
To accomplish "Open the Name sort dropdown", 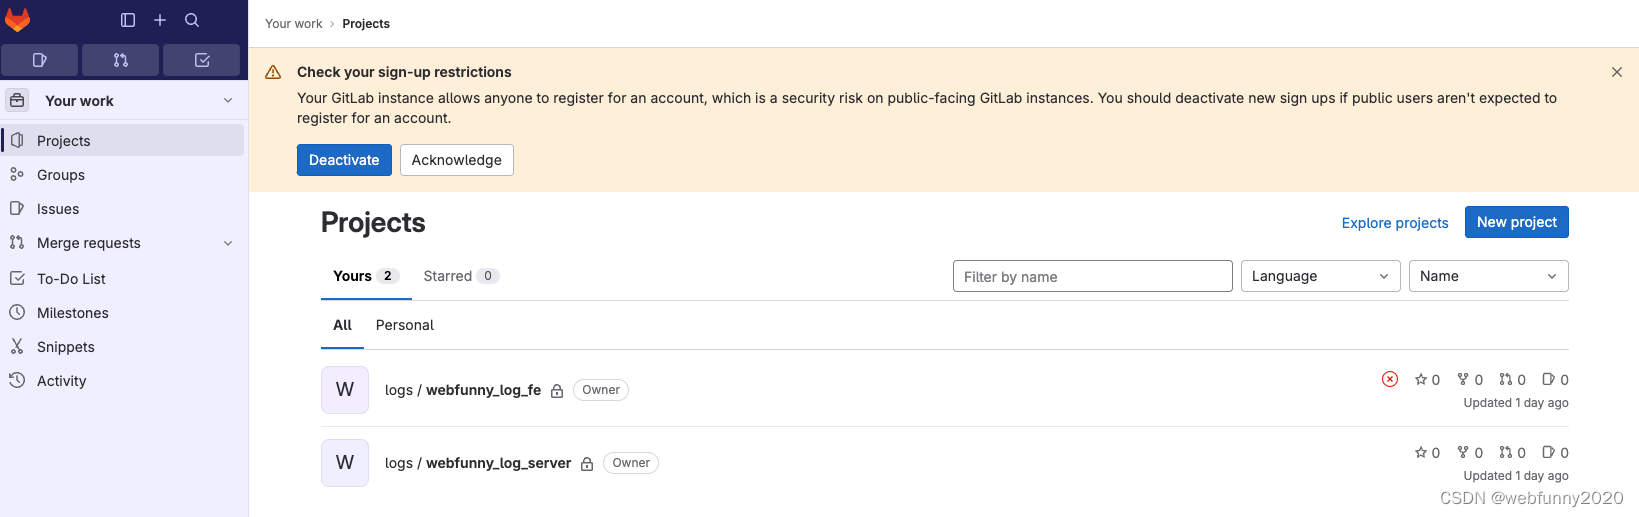I will (x=1488, y=276).
